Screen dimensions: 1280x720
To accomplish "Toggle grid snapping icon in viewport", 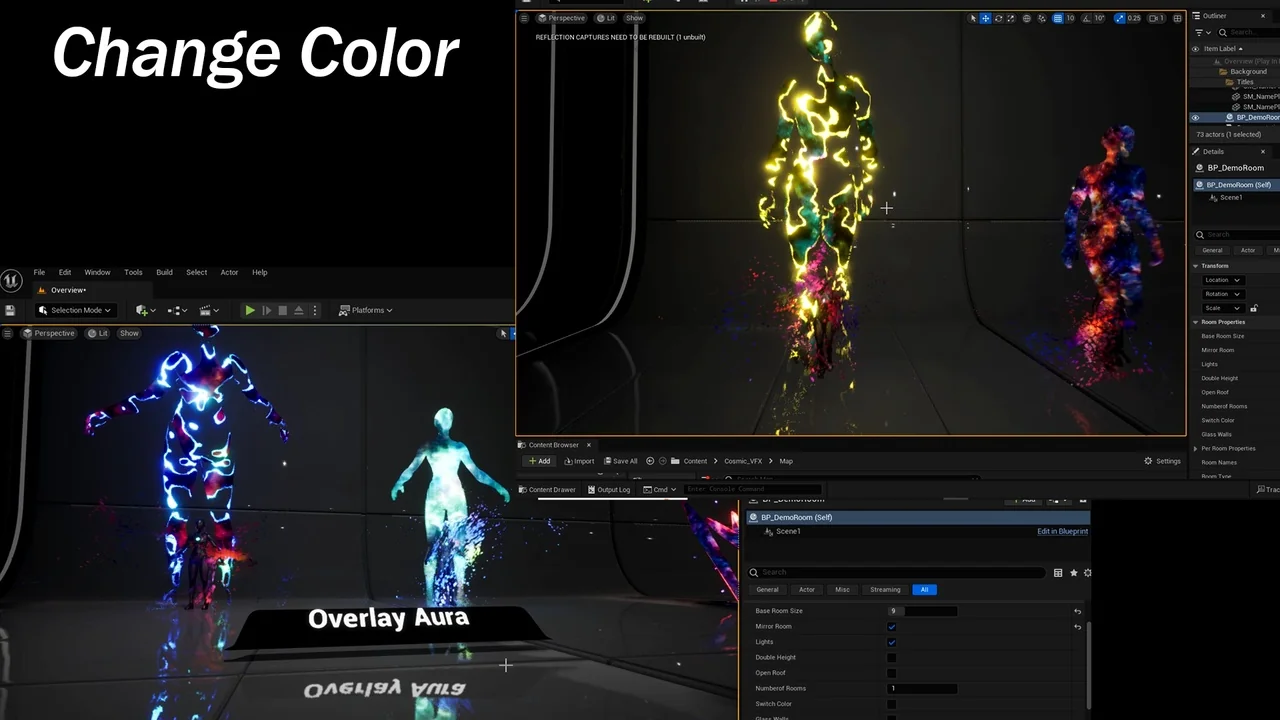I will pyautogui.click(x=1058, y=18).
